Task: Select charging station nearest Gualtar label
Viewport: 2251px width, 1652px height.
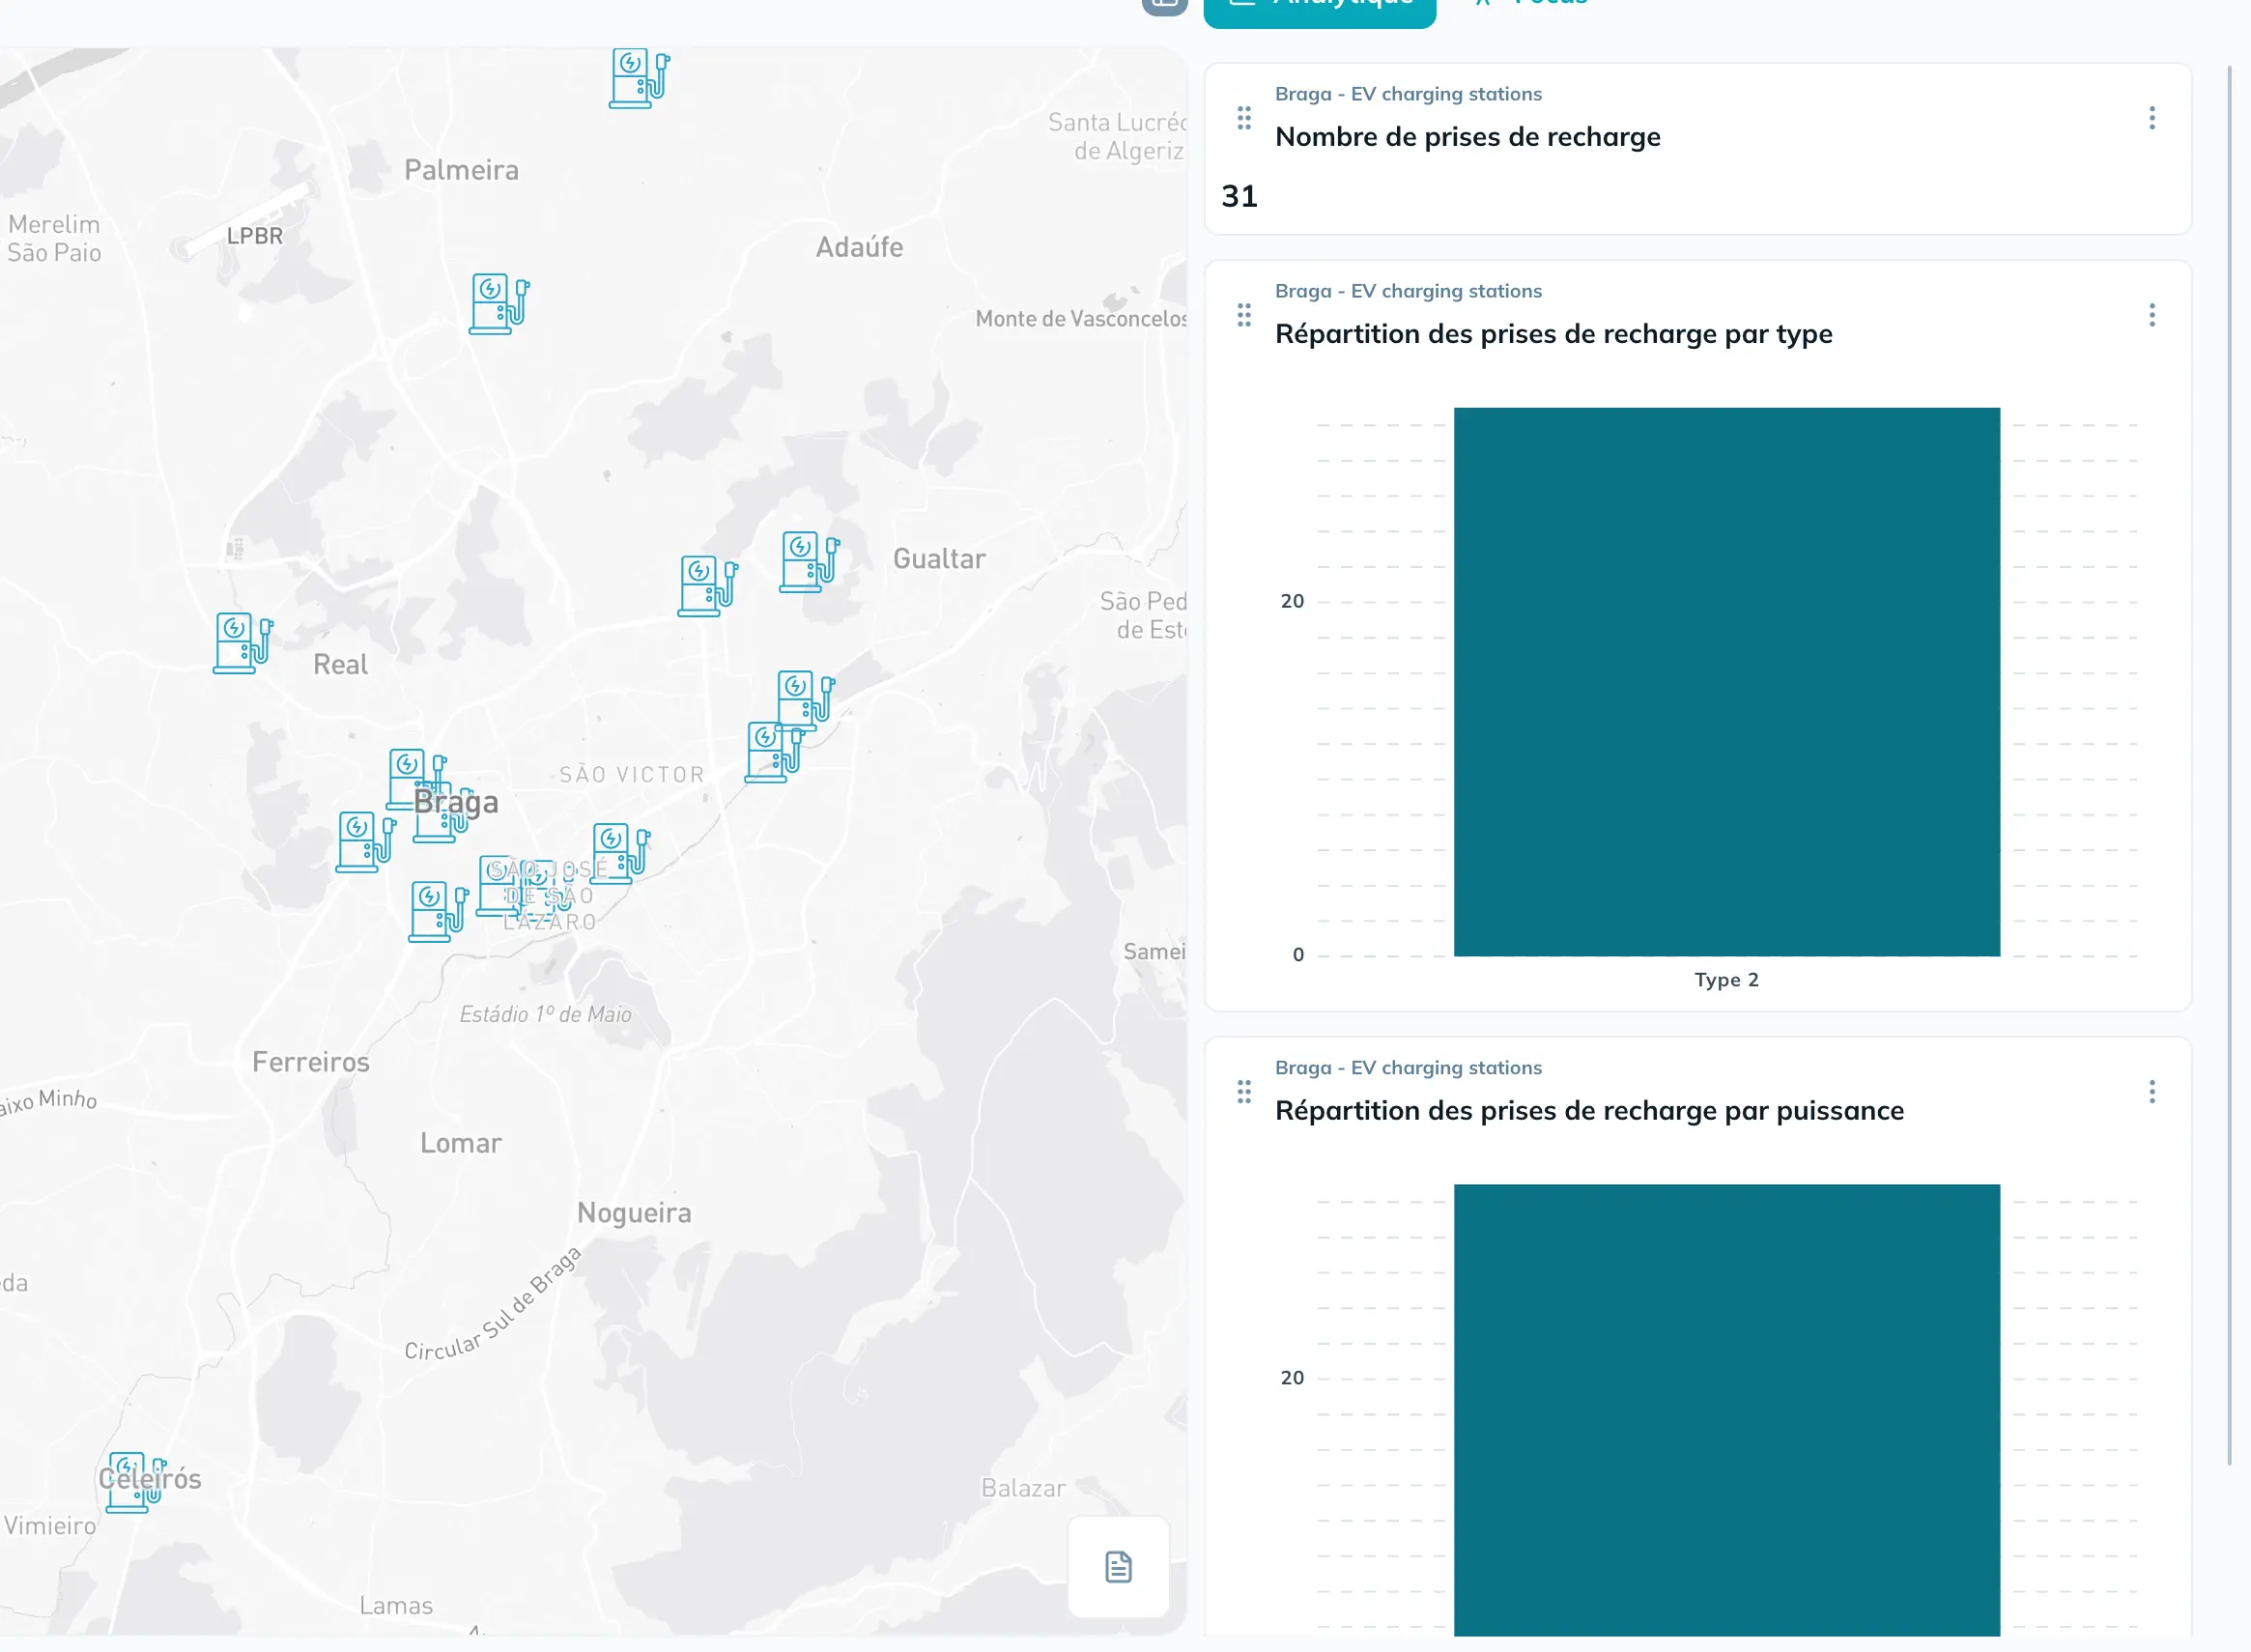Action: click(x=807, y=561)
